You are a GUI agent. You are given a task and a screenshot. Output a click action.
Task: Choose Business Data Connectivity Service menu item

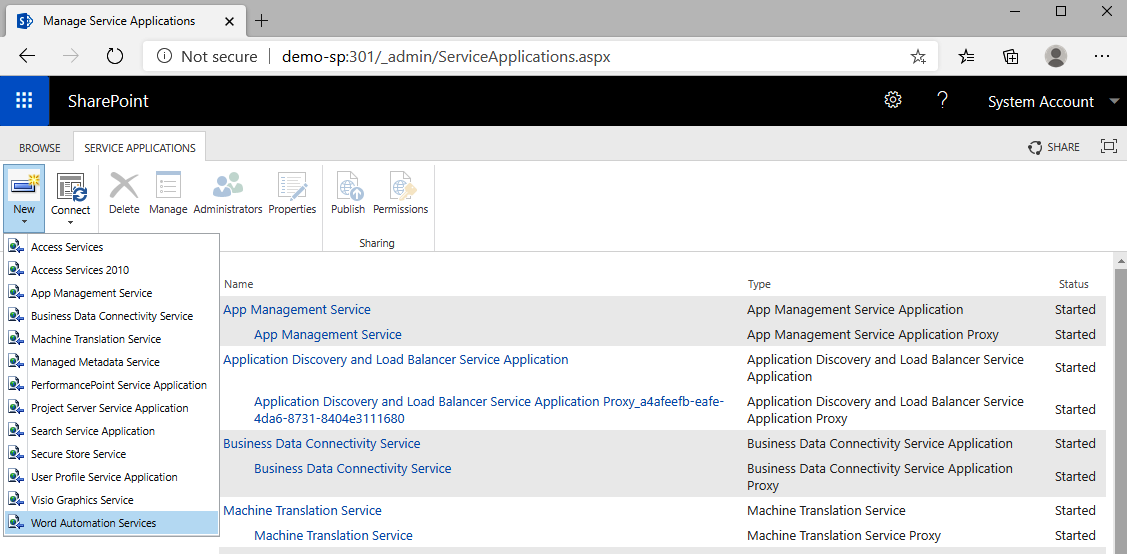(x=111, y=316)
